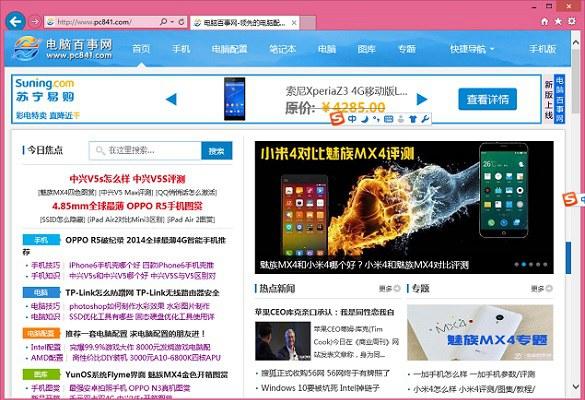The height and width of the screenshot is (400, 585).
Task: Select the fourth slideshow indicator dot
Action: point(538,265)
